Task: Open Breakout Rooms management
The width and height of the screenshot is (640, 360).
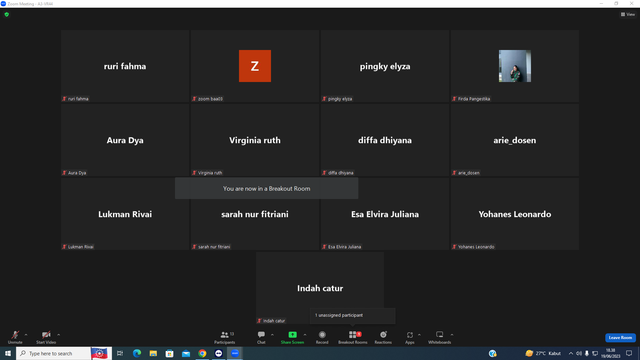Action: 353,337
